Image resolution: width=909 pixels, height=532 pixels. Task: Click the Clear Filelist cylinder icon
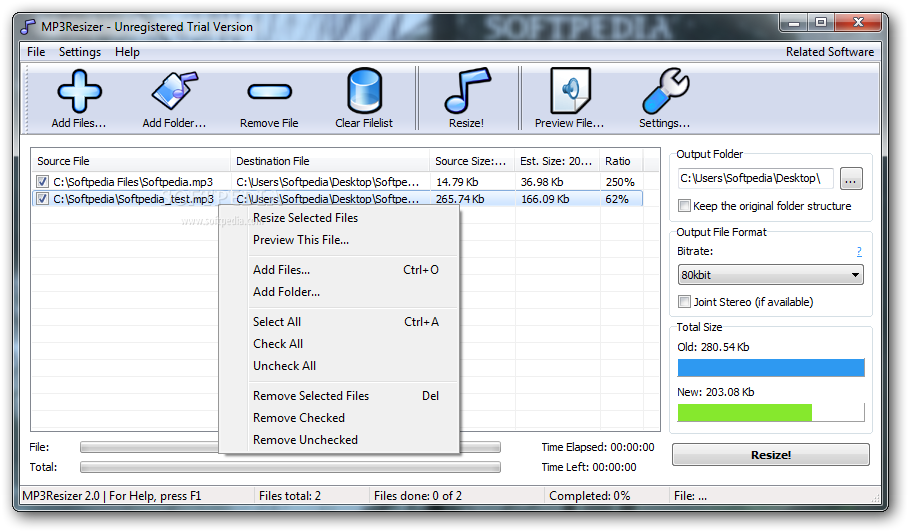point(365,90)
